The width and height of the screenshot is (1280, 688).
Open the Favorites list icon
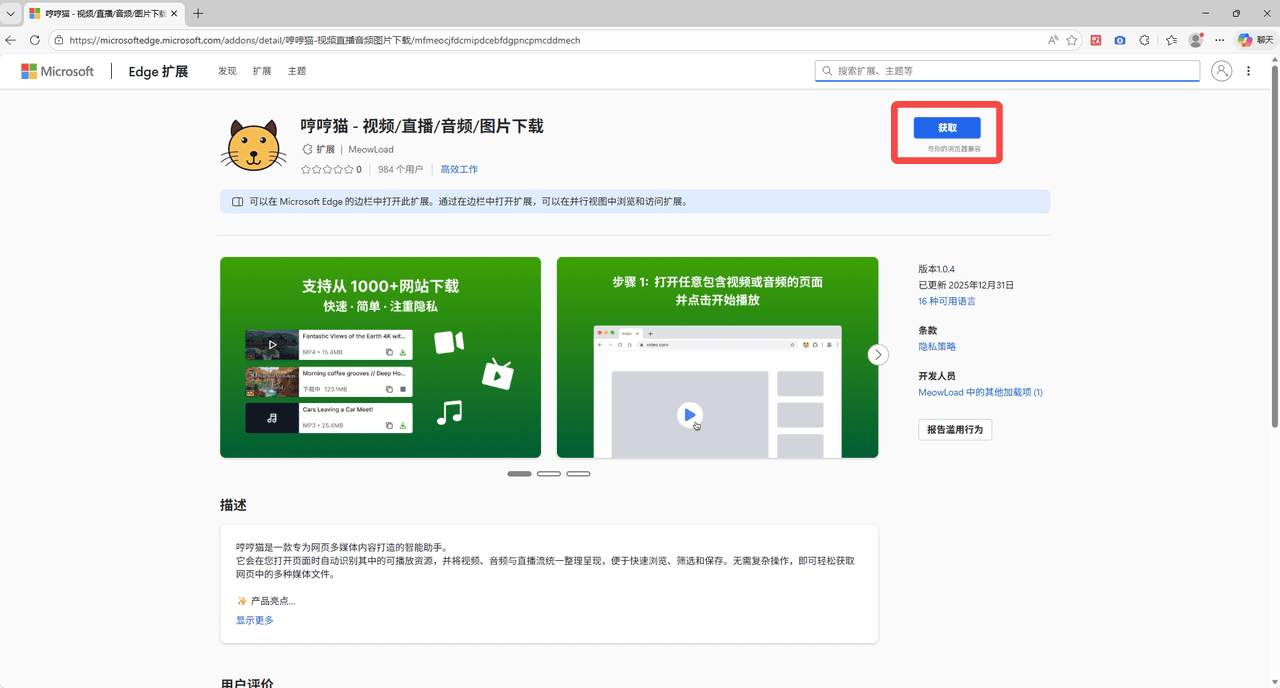pos(1171,40)
